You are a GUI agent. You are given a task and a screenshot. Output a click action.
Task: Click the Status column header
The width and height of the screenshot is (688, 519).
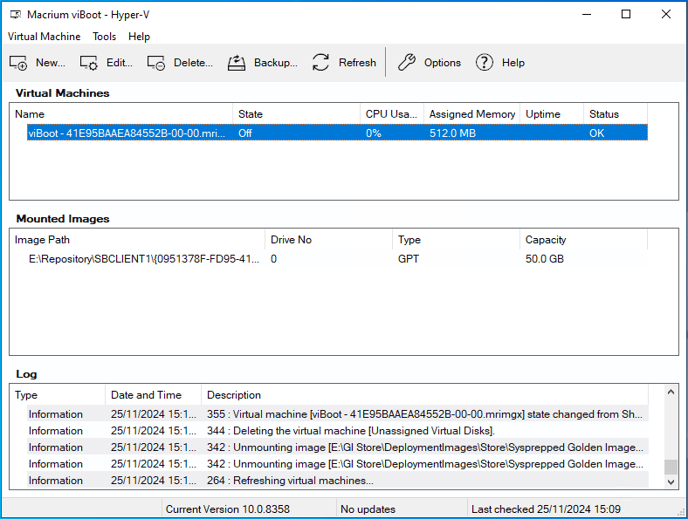tap(615, 114)
